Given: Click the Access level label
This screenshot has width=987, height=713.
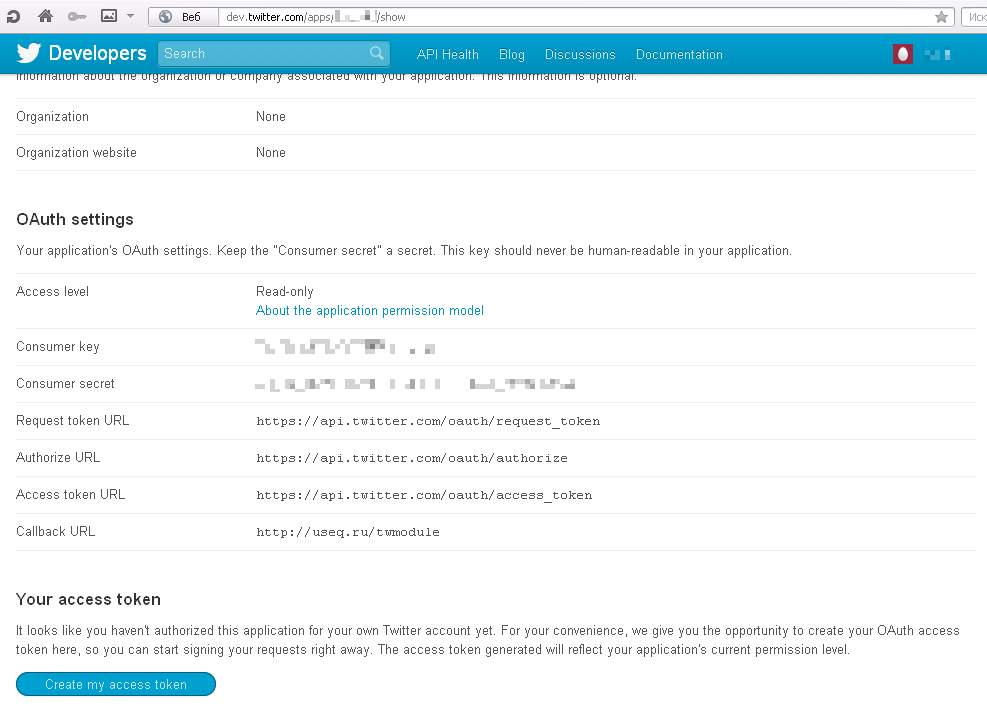Looking at the screenshot, I should point(52,291).
